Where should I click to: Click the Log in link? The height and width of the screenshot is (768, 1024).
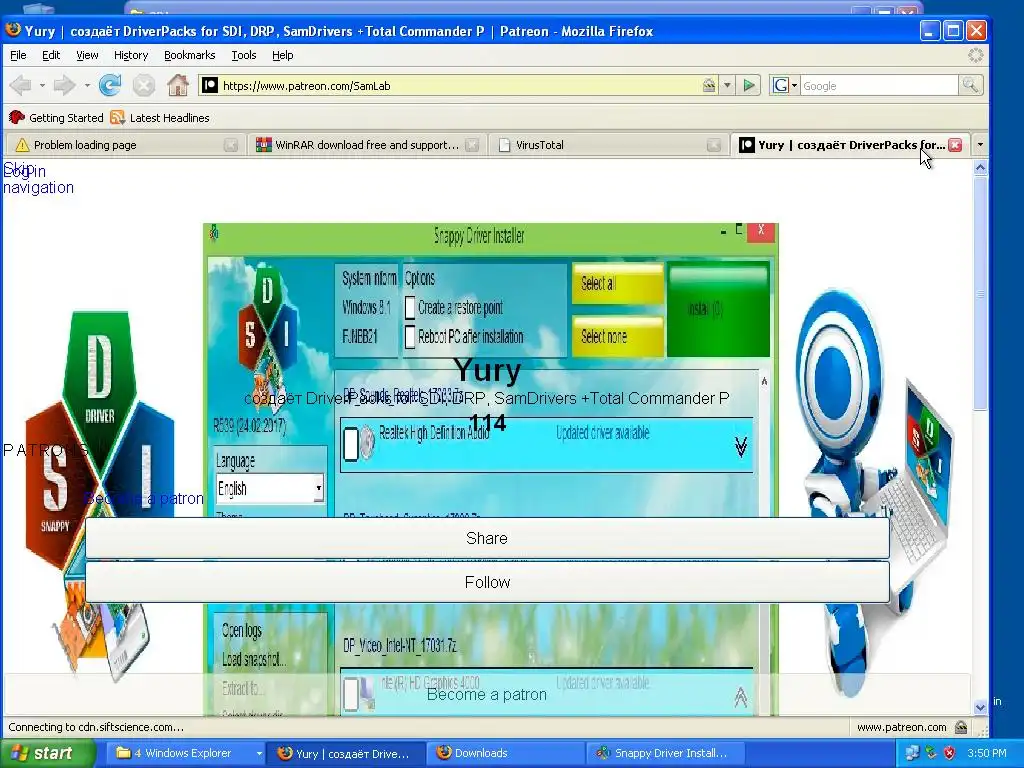point(24,171)
